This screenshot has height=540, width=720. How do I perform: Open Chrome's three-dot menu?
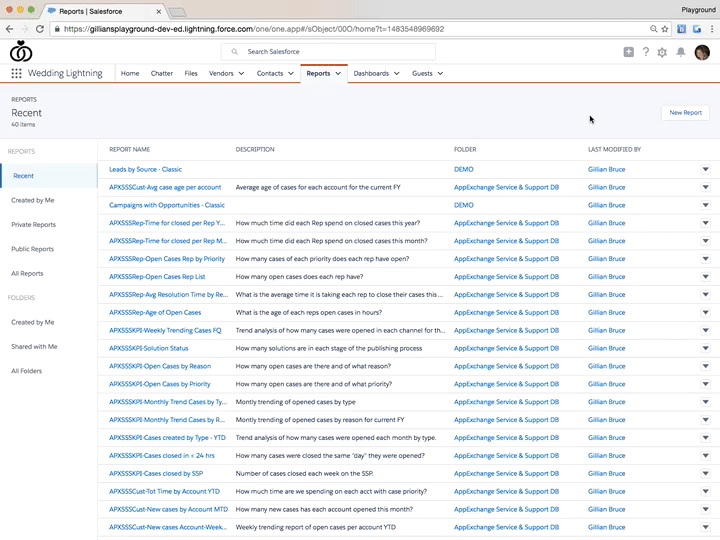point(712,29)
